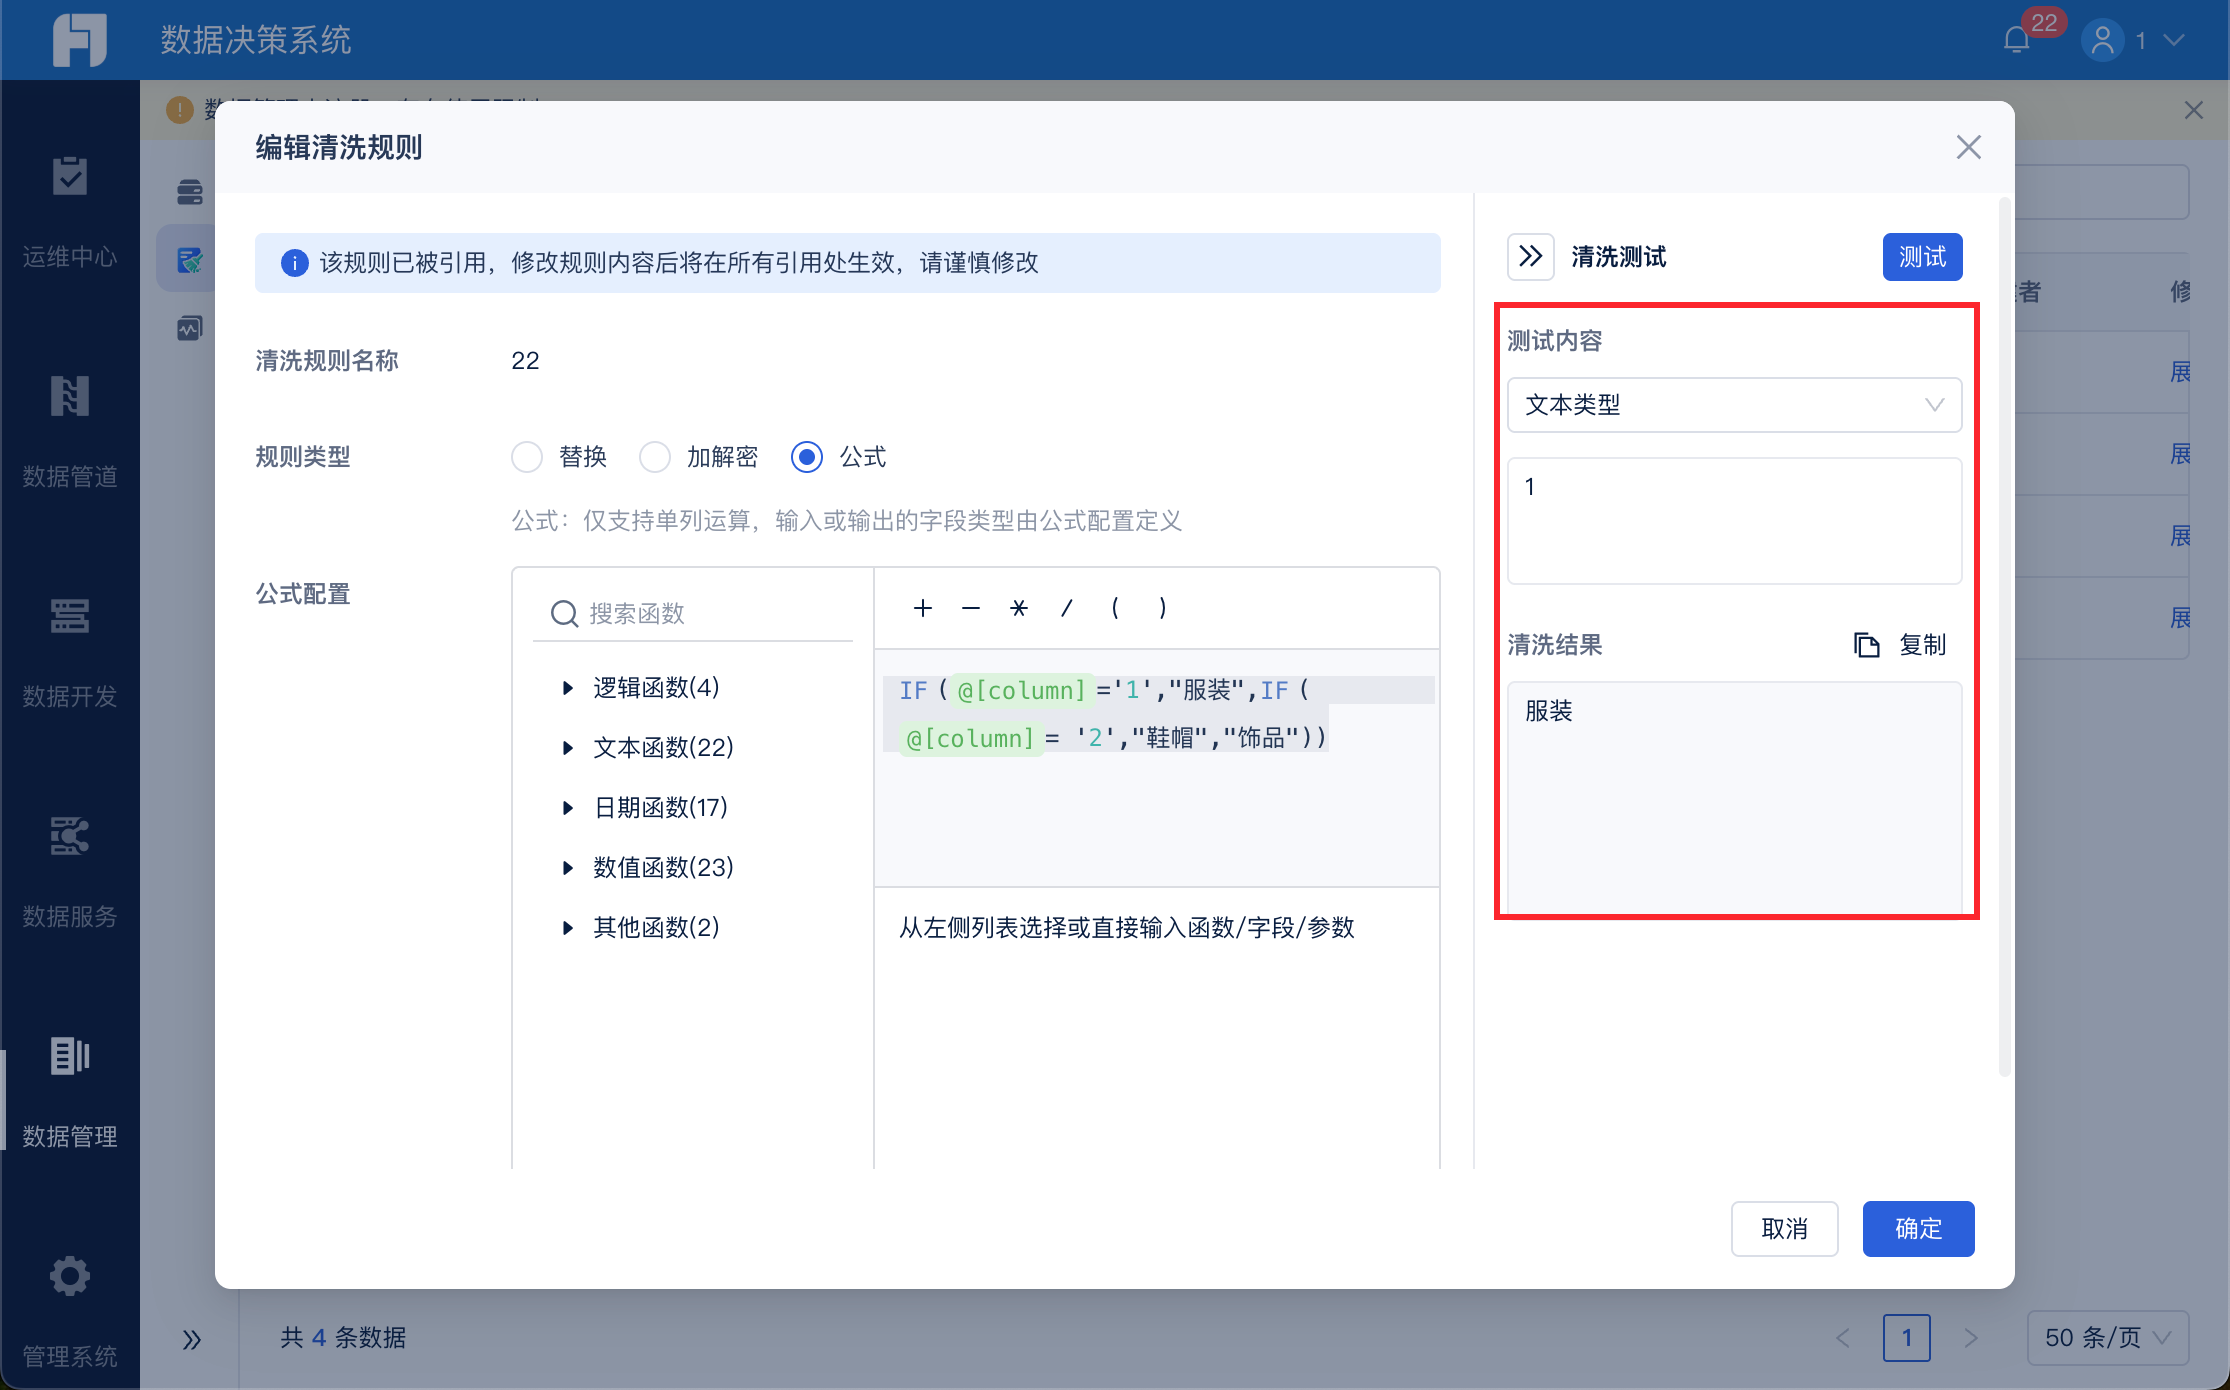This screenshot has height=1390, width=2230.
Task: Insert the plus operator into formula
Action: coord(922,608)
